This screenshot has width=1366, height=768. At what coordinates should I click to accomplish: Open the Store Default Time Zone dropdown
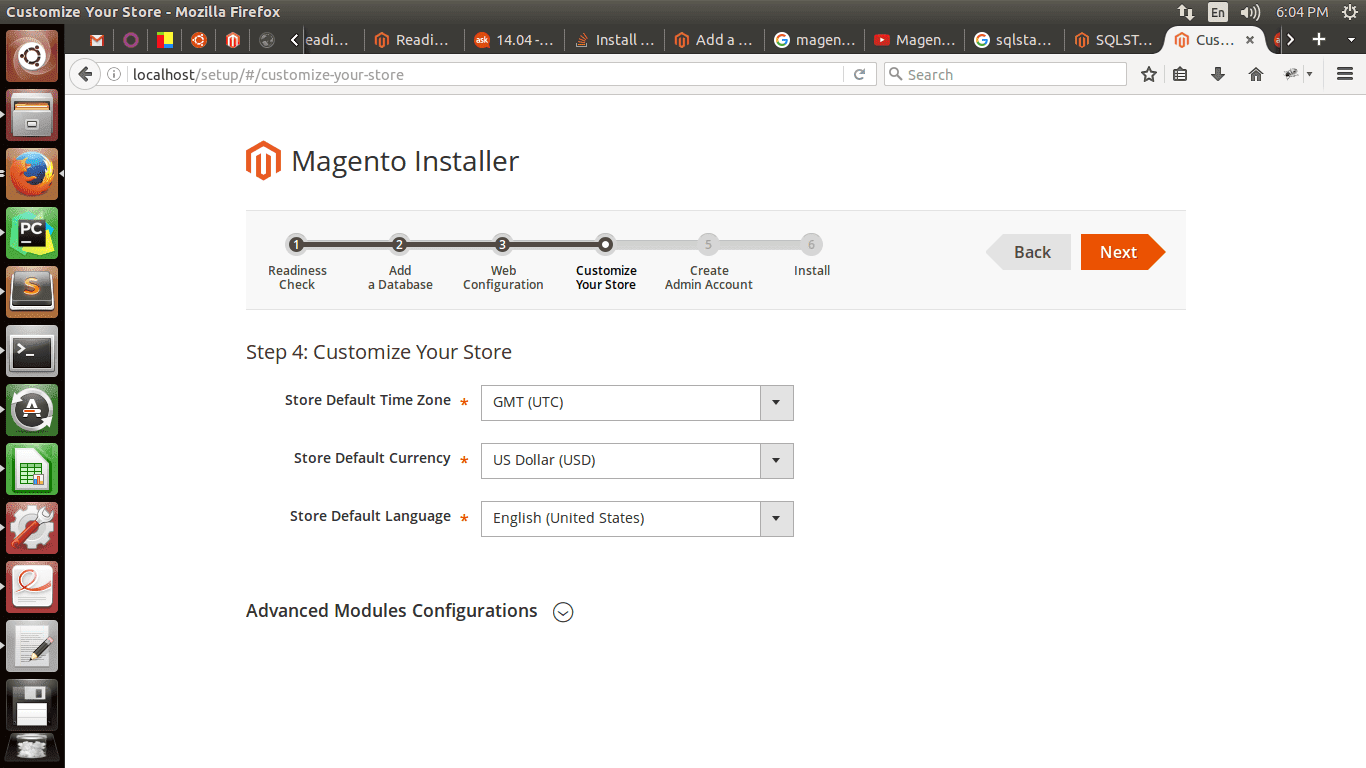click(x=637, y=403)
